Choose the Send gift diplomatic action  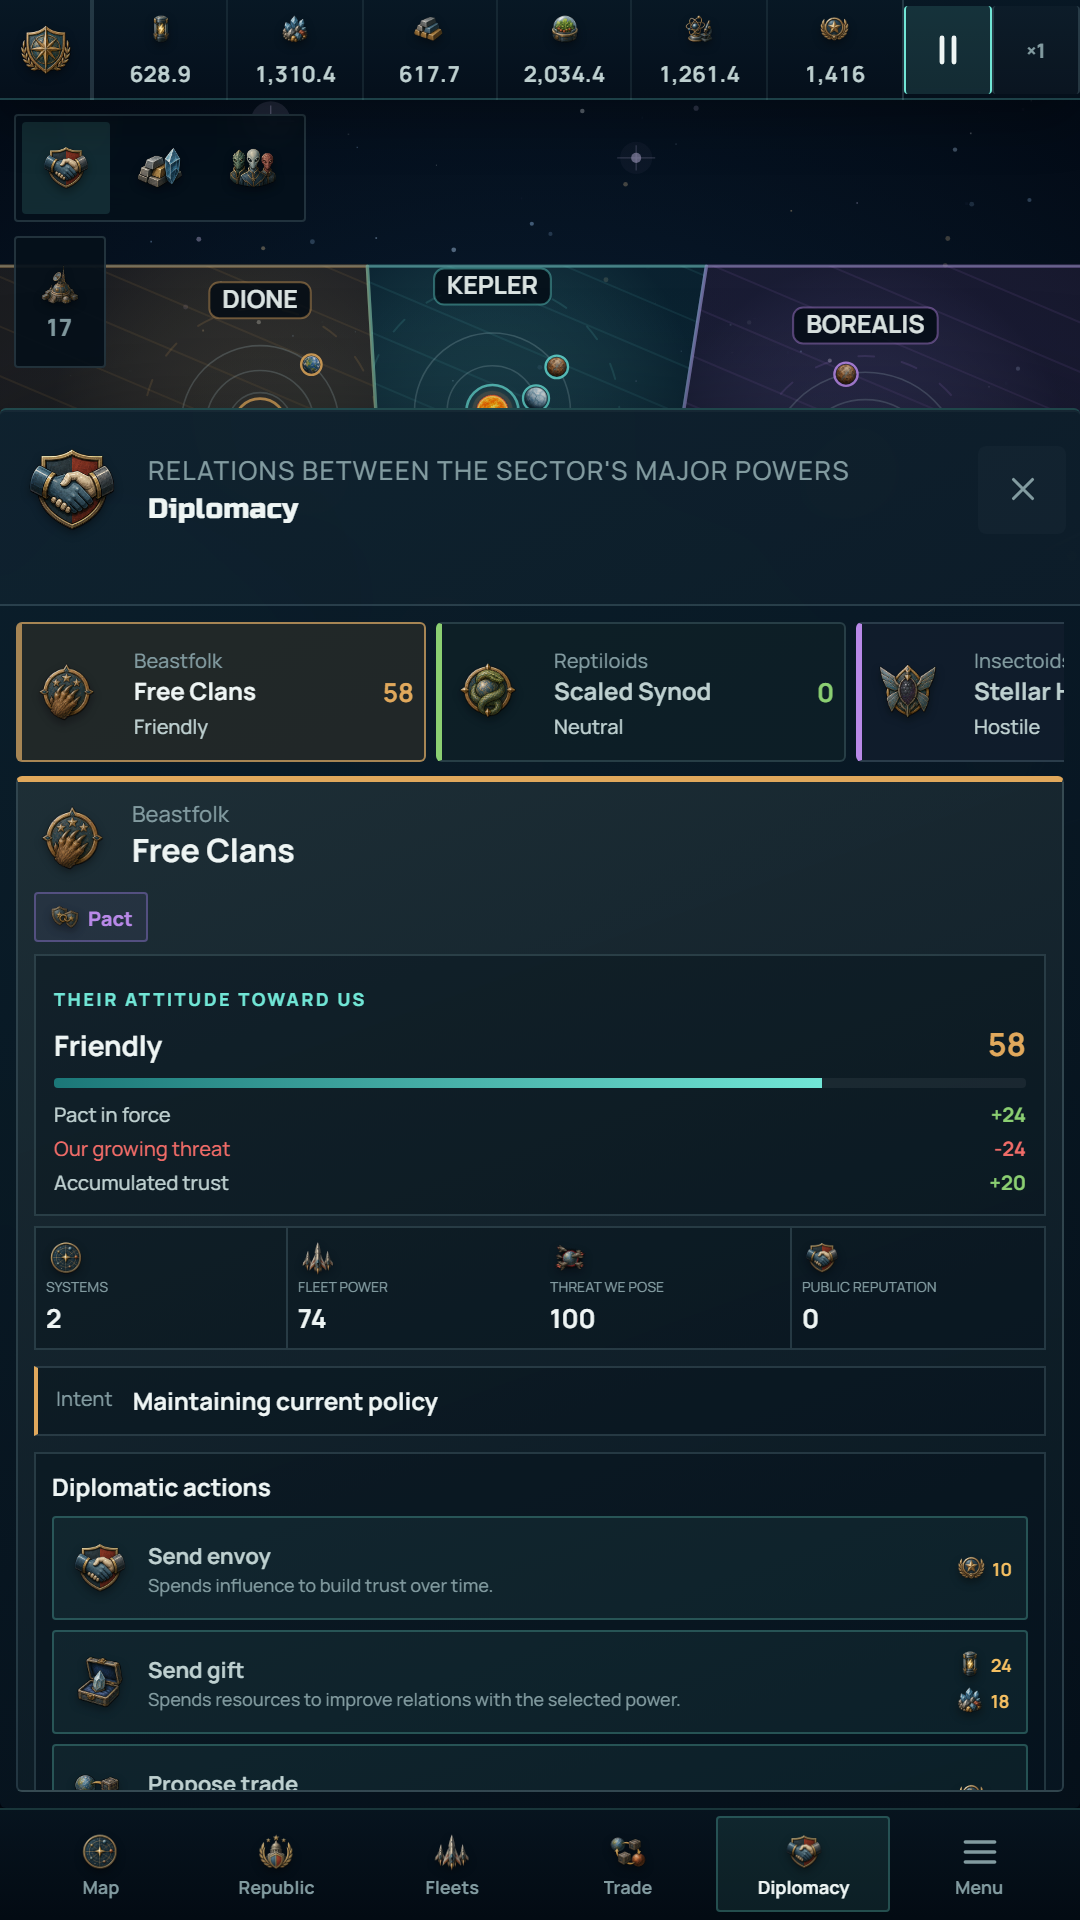(540, 1682)
